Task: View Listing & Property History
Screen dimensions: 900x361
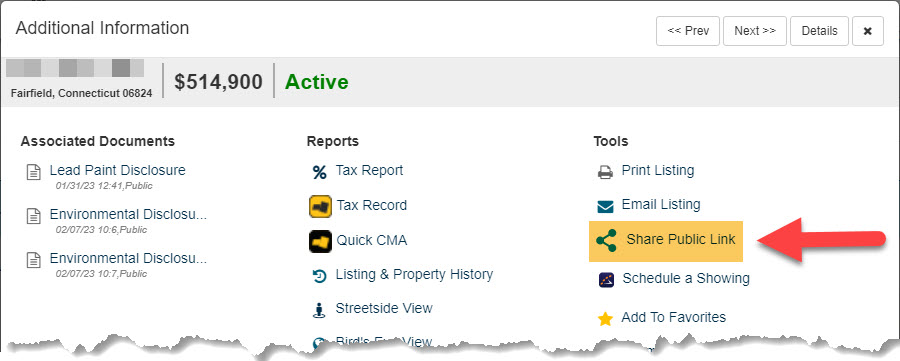Action: point(414,274)
